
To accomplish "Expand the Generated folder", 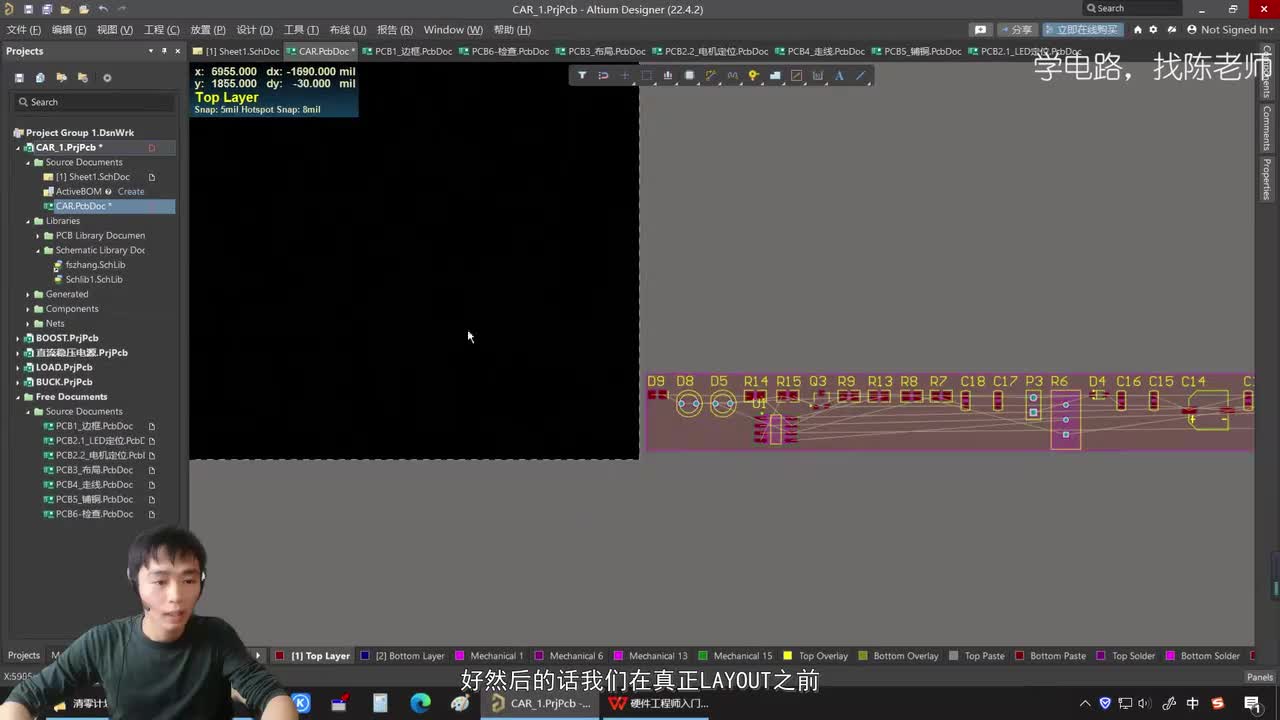I will [28, 294].
